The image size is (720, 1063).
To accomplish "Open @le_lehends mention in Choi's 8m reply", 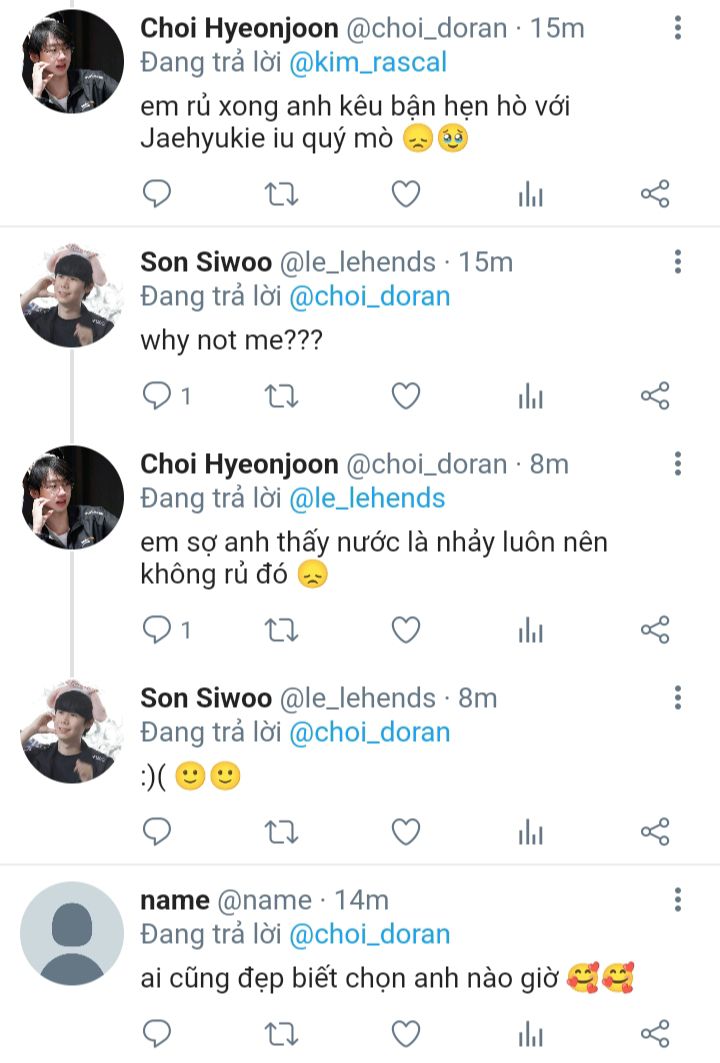I will click(367, 498).
